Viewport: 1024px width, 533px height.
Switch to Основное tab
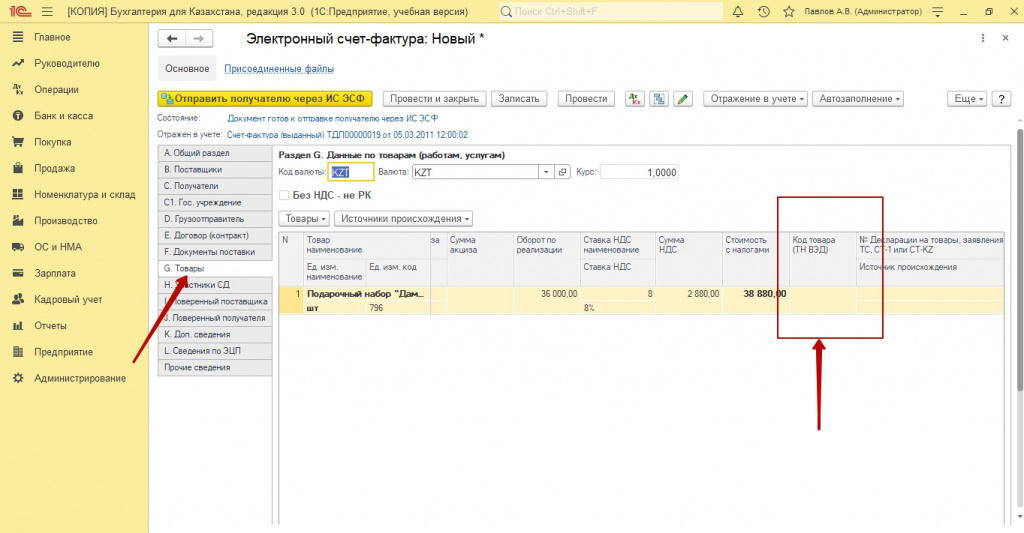click(x=187, y=69)
